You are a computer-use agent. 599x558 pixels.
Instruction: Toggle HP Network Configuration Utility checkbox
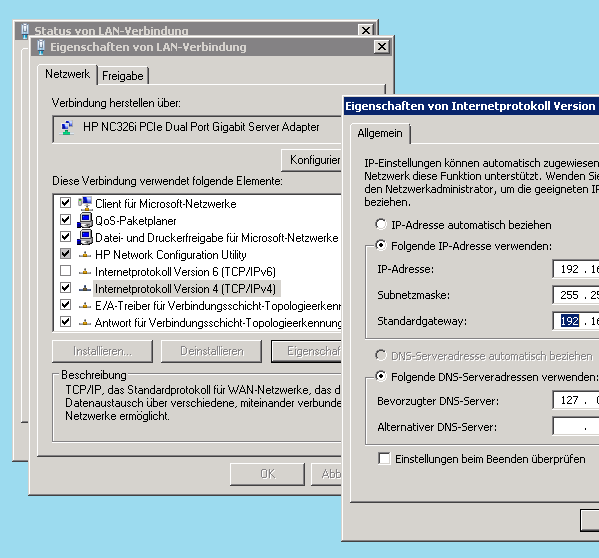click(x=66, y=254)
